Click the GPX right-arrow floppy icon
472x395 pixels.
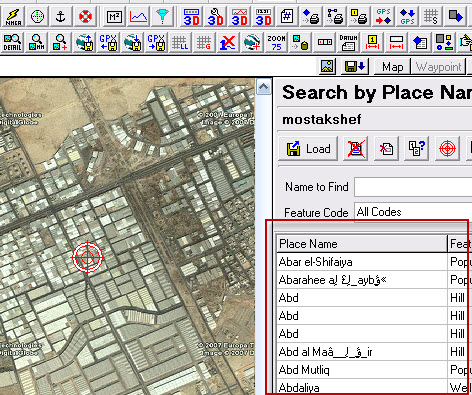[156, 42]
